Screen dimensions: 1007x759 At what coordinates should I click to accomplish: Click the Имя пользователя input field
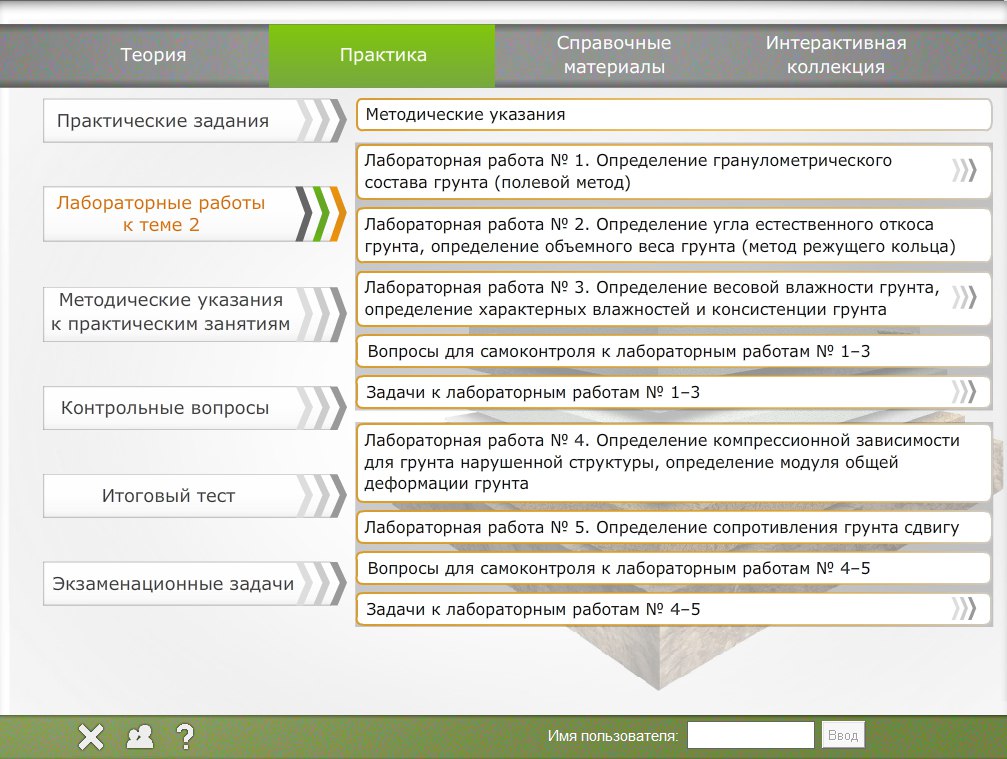tap(750, 736)
